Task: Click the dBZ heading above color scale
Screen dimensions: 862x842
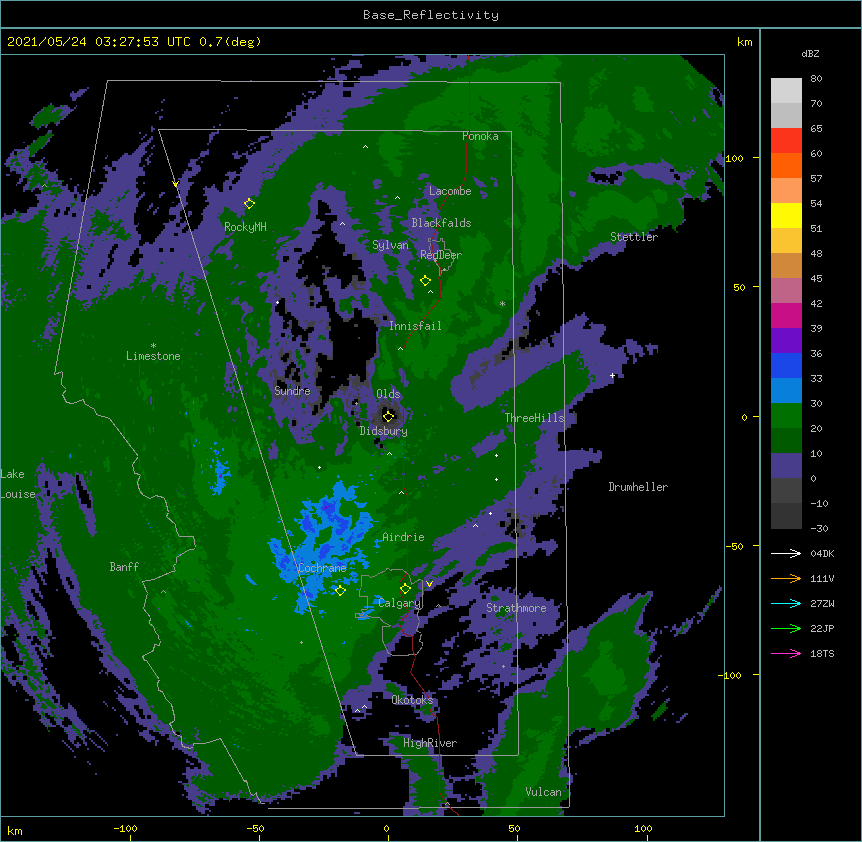Action: pyautogui.click(x=810, y=53)
